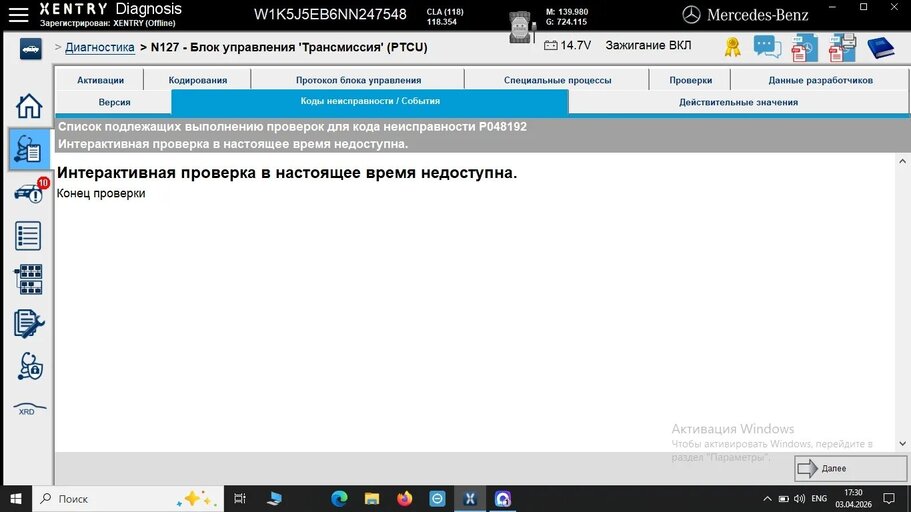Click the CLA (118) model text
Image resolution: width=911 pixels, height=512 pixels.
tap(445, 12)
